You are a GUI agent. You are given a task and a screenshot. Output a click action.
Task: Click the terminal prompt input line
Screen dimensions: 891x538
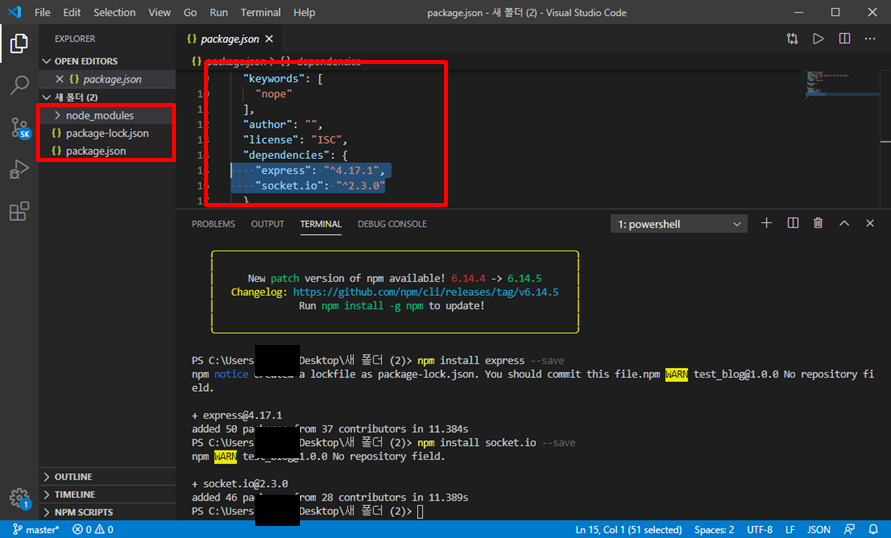(420, 511)
